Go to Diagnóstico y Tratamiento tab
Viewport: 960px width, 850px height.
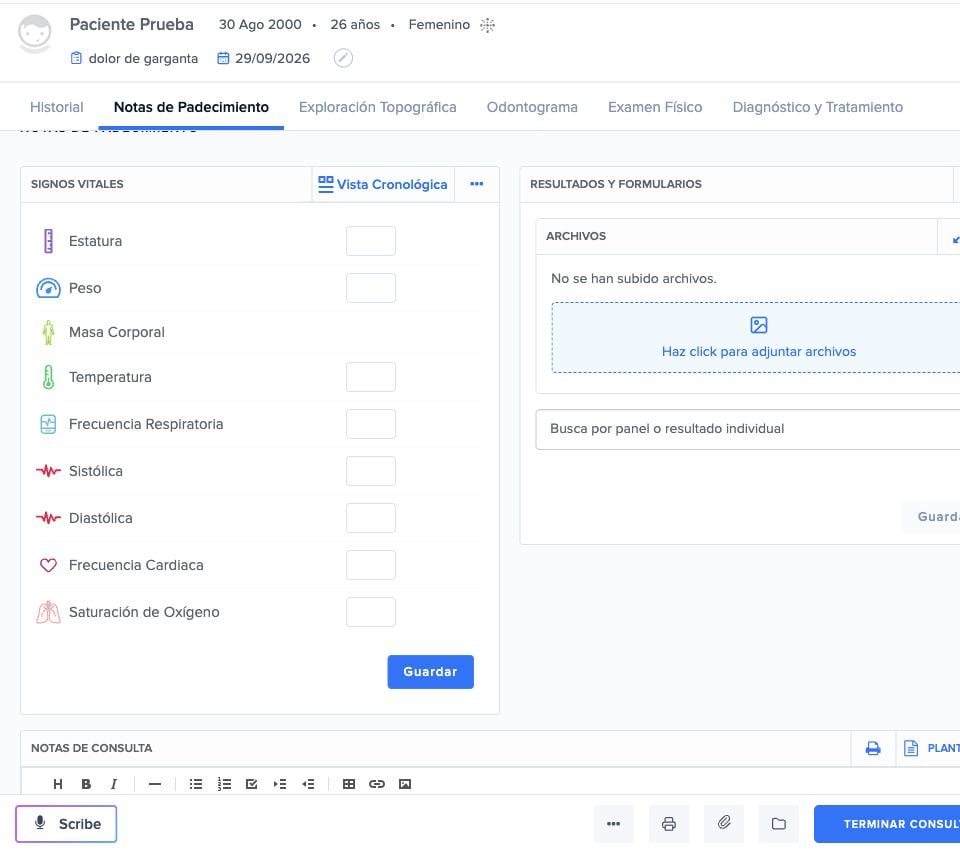[818, 107]
